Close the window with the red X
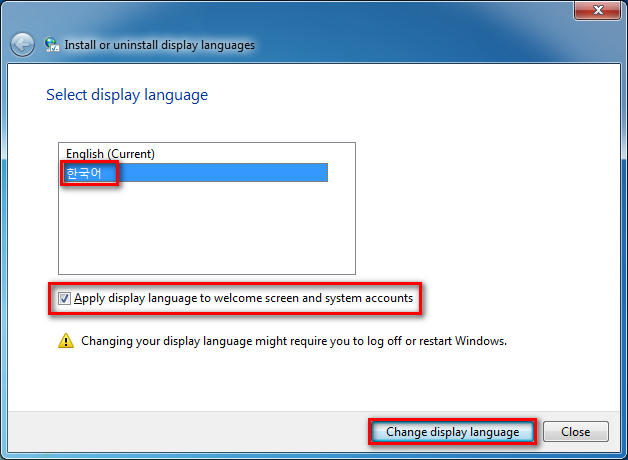The image size is (628, 460). pyautogui.click(x=598, y=10)
